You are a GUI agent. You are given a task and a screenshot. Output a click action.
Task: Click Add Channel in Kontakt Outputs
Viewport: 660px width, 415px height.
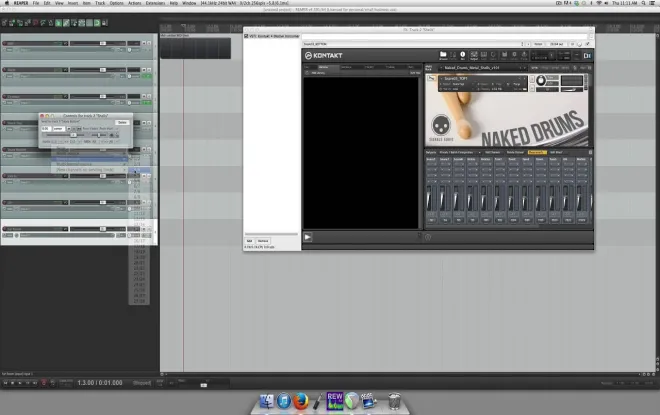pos(493,152)
